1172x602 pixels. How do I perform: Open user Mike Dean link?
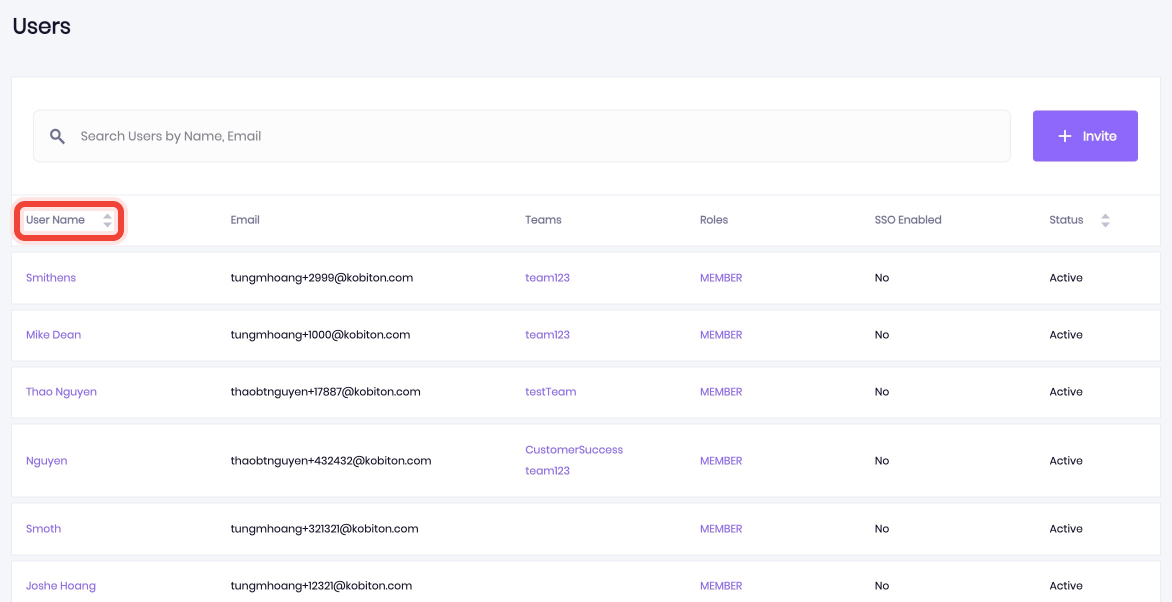click(x=53, y=334)
